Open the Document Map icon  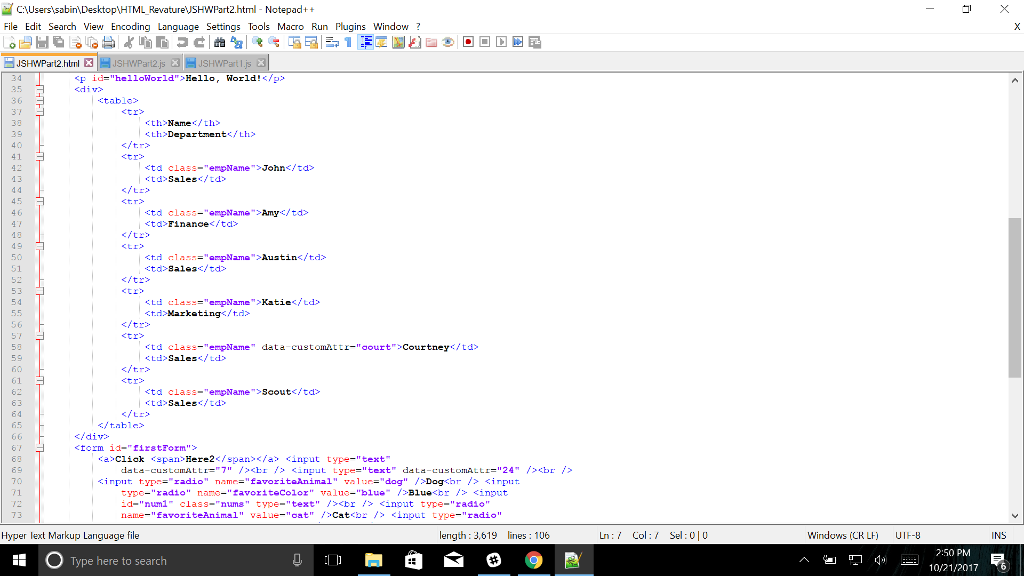398,42
